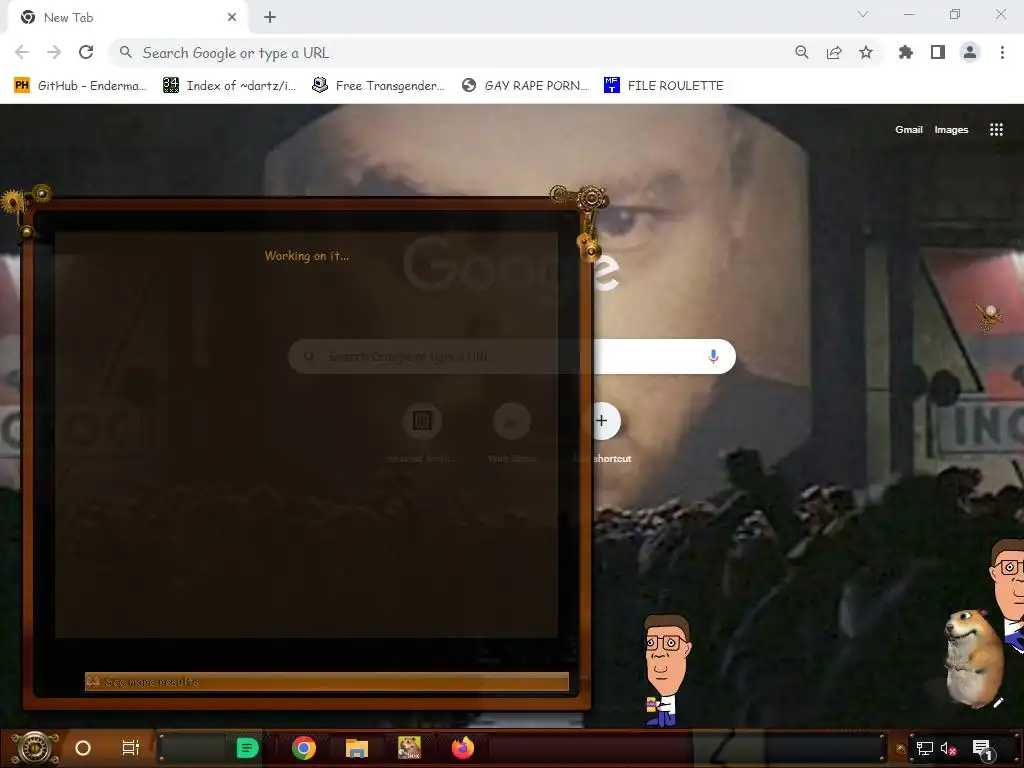Open the FILE ROULETTE bookmark
Image resolution: width=1024 pixels, height=768 pixels.
click(x=664, y=86)
